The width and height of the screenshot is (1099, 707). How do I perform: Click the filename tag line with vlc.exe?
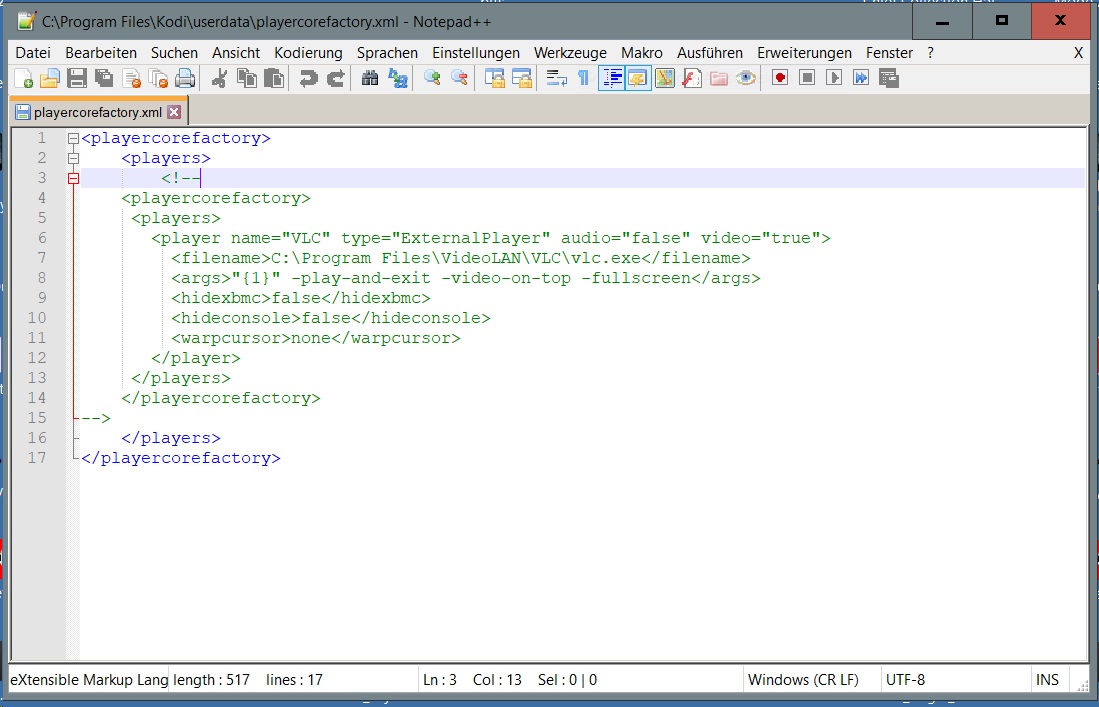coord(460,259)
